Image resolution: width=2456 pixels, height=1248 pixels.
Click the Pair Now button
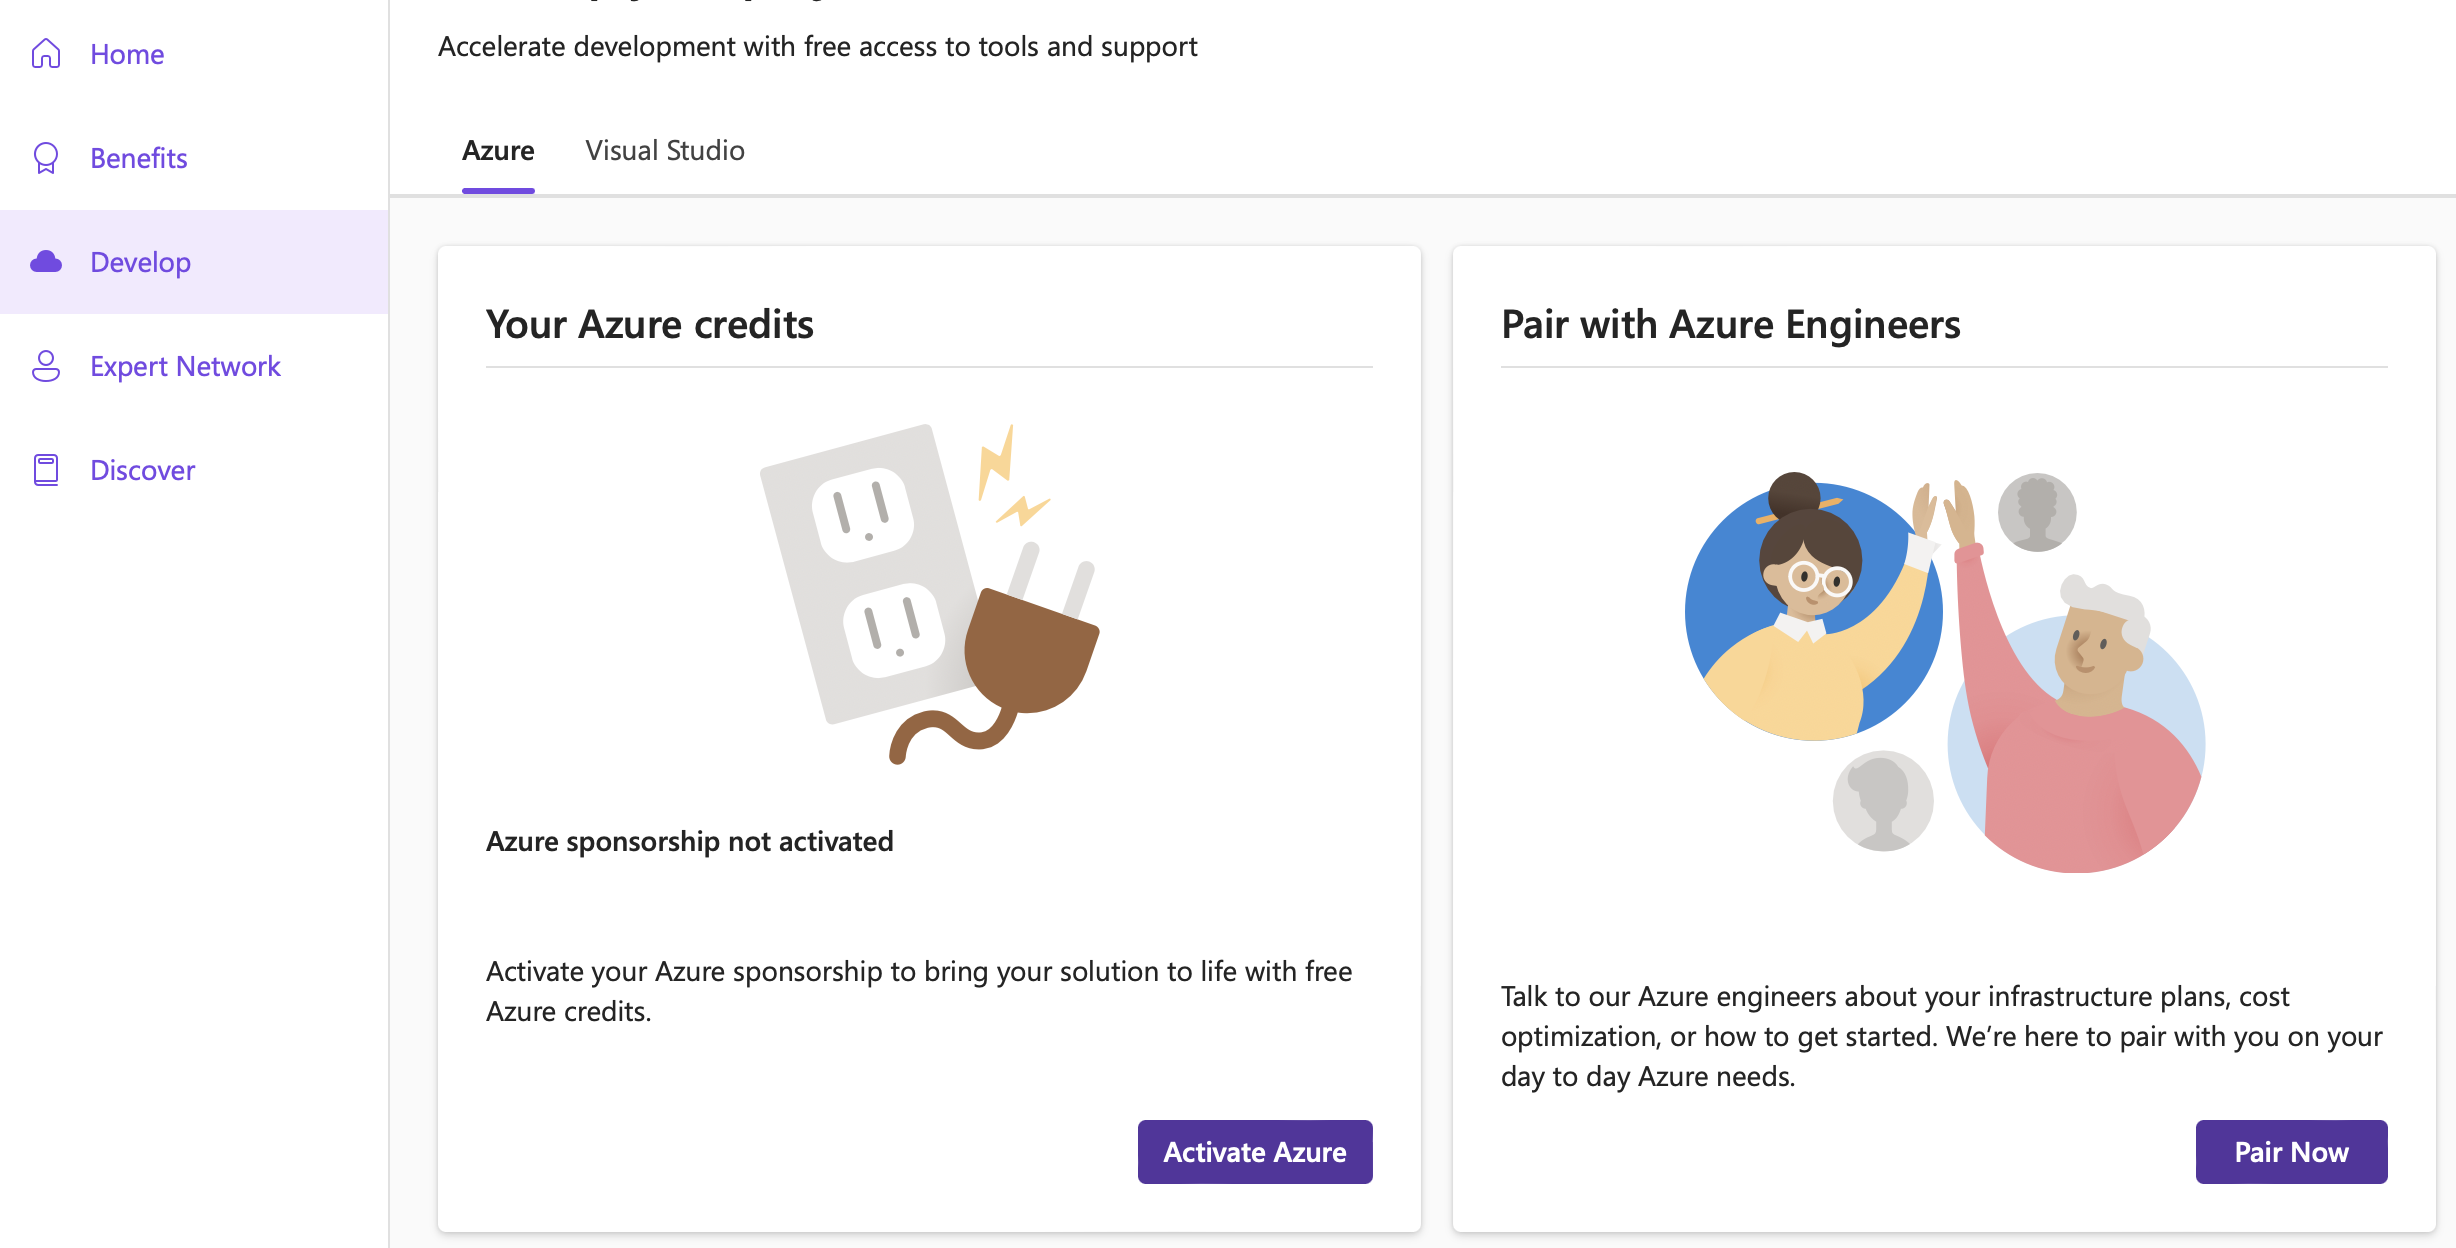[x=2291, y=1151]
